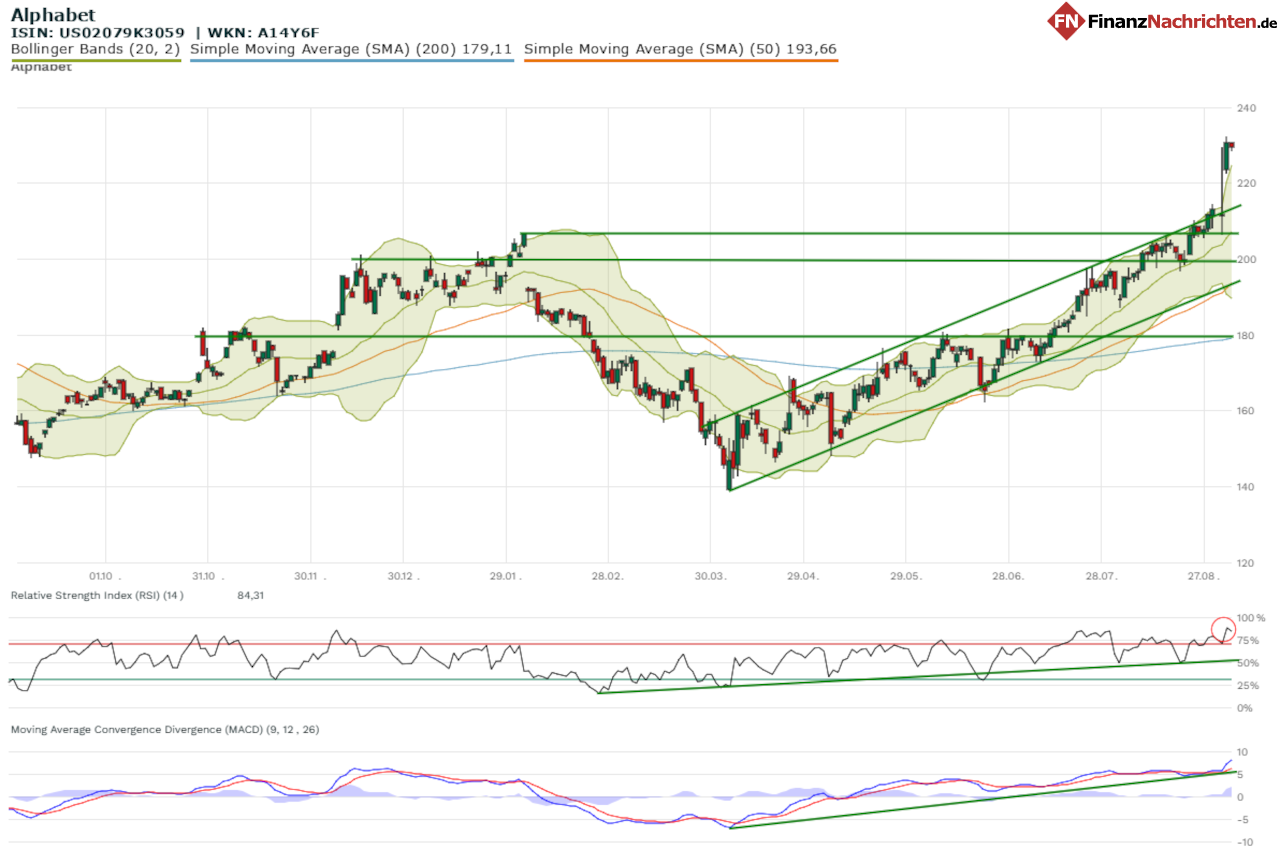This screenshot has width=1280, height=850.
Task: Click the blue SMA 200 legend line
Action: (x=351, y=60)
